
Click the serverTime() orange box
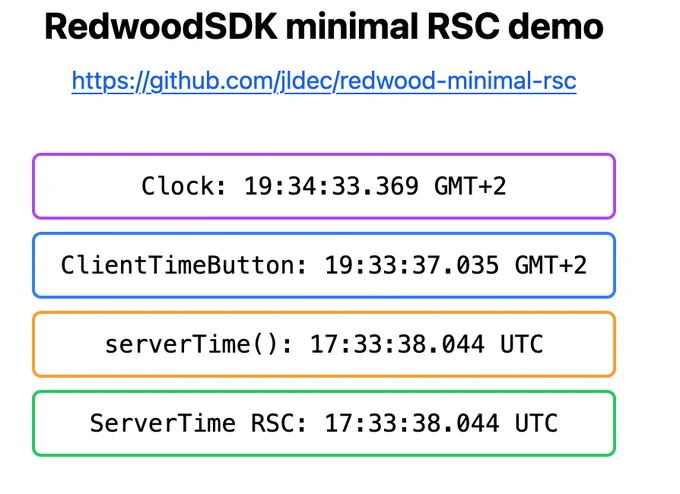(x=324, y=344)
